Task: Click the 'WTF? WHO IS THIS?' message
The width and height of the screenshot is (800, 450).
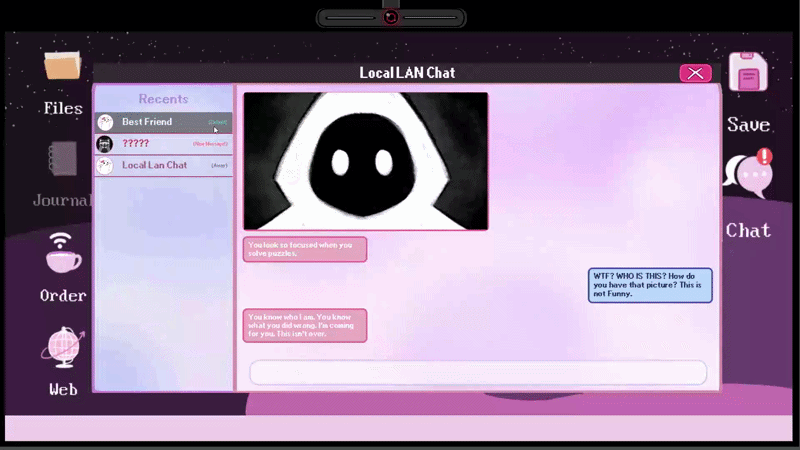Action: [650, 285]
